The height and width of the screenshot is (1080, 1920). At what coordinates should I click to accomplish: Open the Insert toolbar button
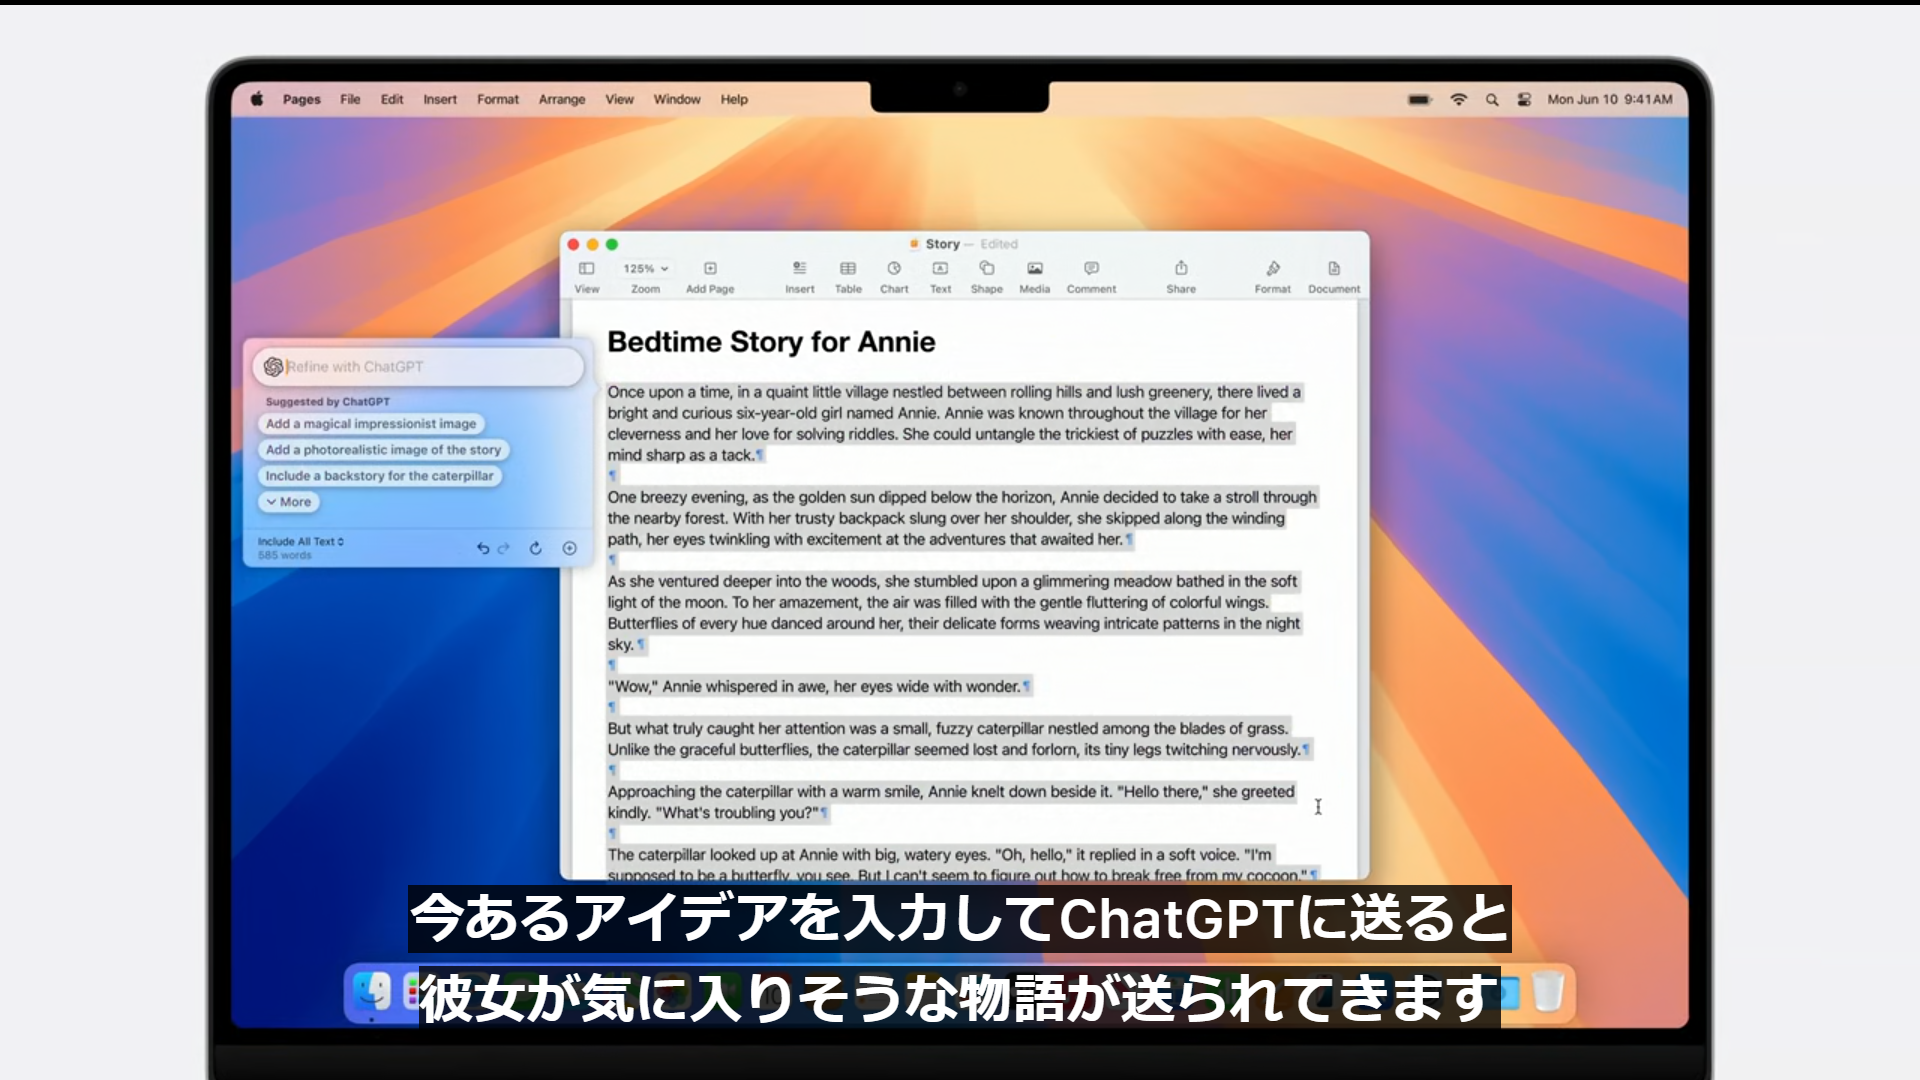[x=799, y=269]
